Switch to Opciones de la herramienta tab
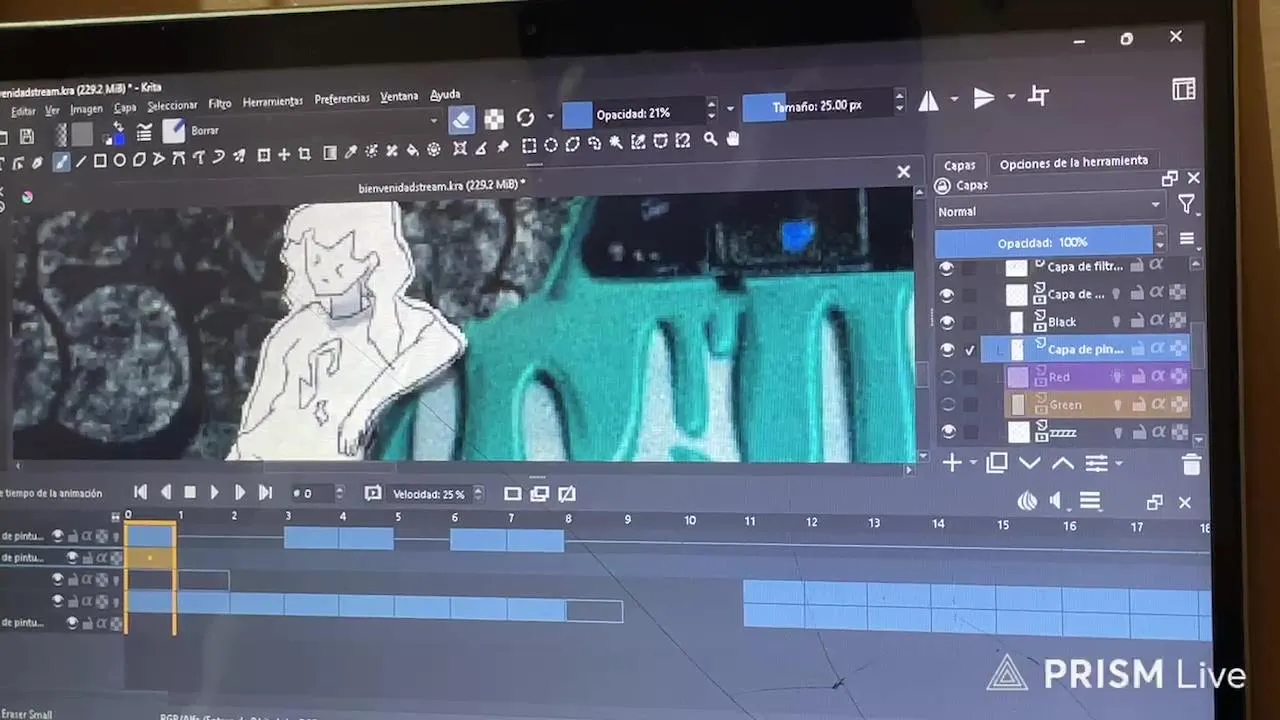 [x=1073, y=163]
